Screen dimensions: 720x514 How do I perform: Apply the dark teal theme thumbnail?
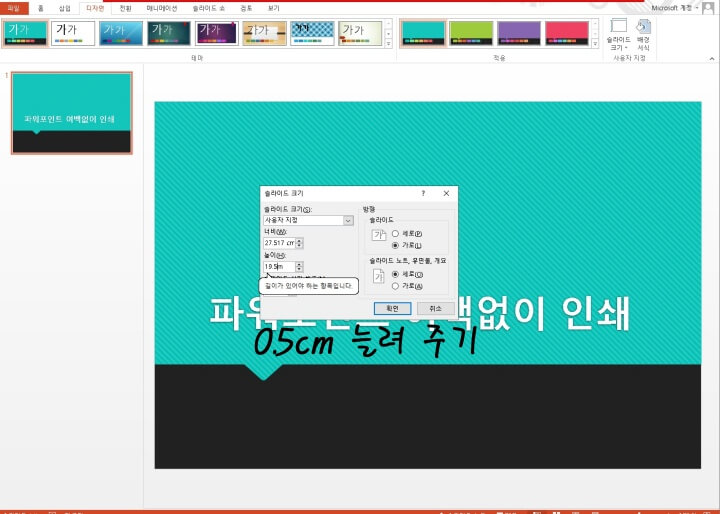(169, 33)
